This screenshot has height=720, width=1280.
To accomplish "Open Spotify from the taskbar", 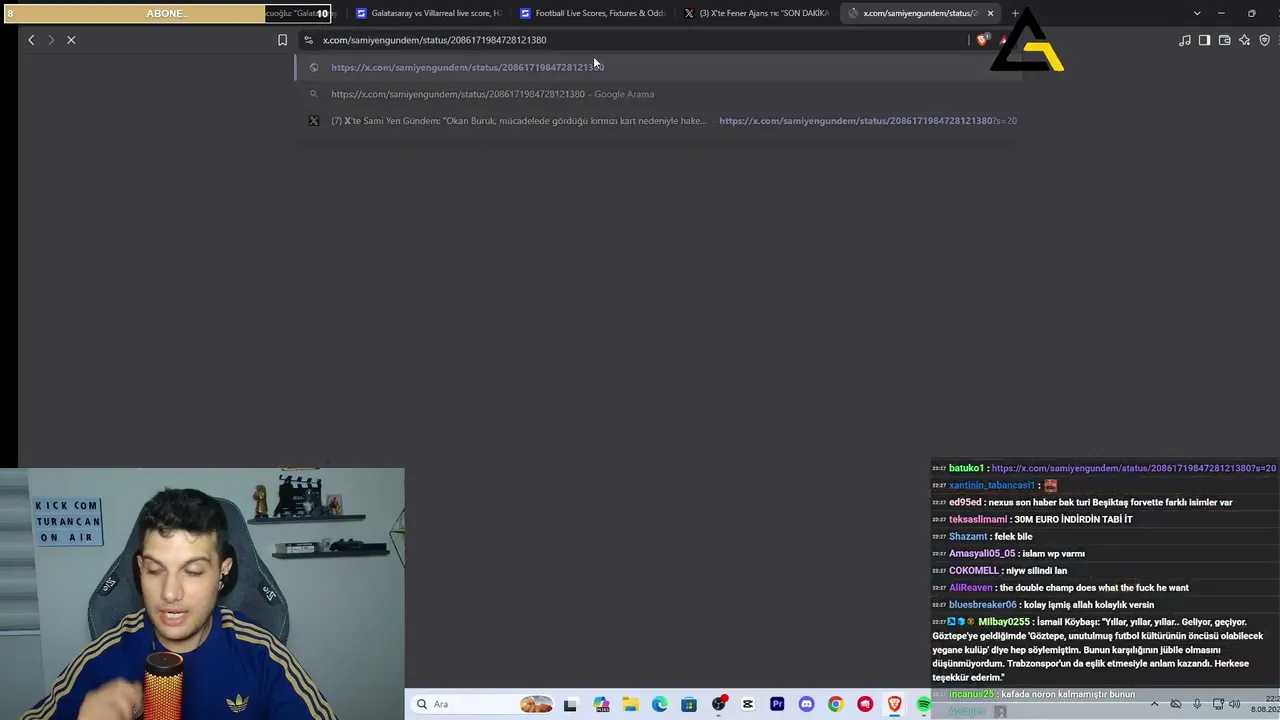I will (x=924, y=704).
